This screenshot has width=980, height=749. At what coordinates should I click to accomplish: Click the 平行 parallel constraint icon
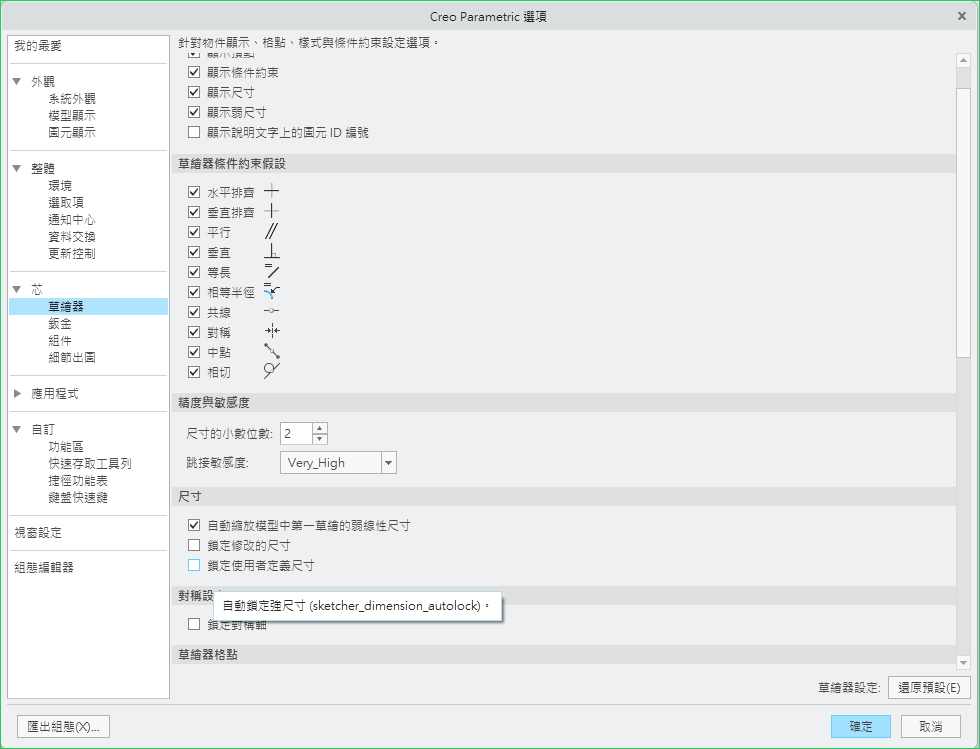[x=271, y=231]
